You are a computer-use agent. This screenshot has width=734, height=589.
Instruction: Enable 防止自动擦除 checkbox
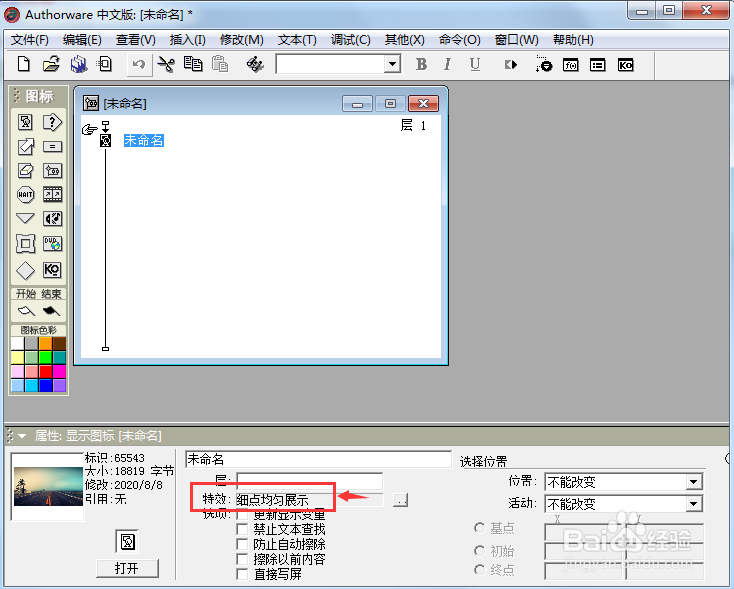[242, 544]
